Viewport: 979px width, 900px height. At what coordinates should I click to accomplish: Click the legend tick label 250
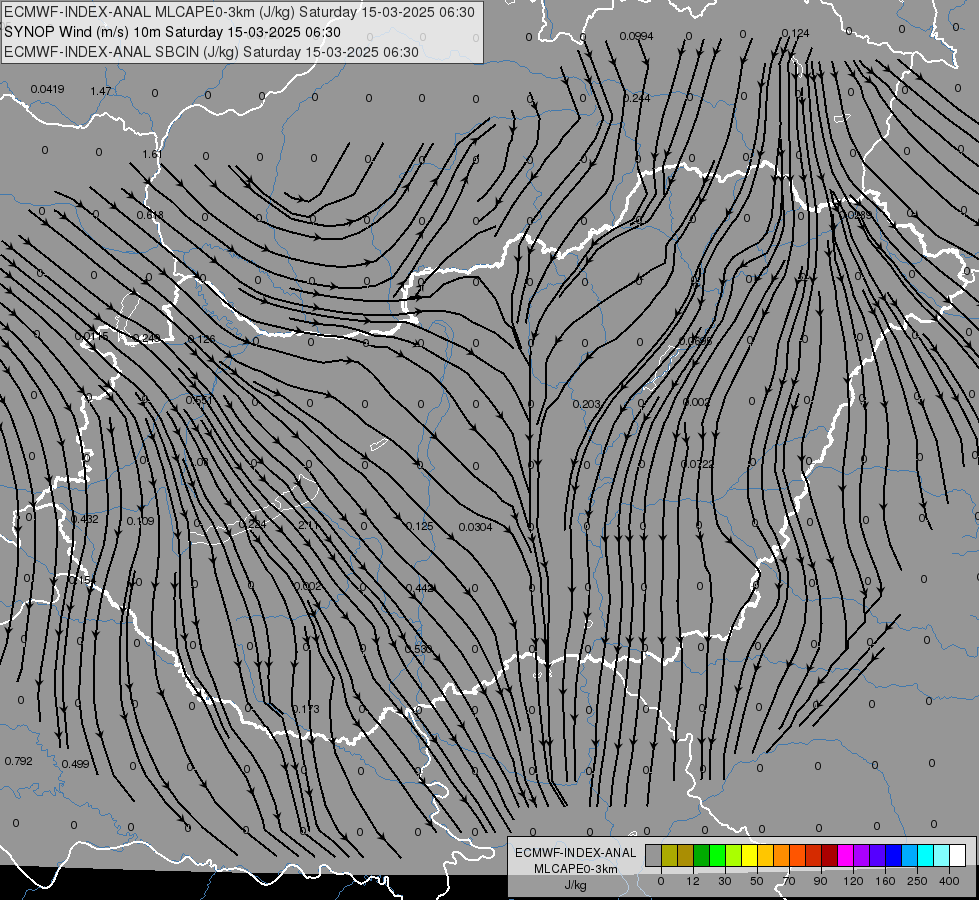click(x=917, y=881)
